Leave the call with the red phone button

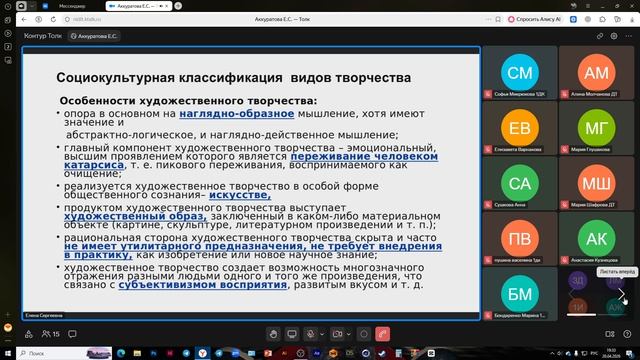pos(382,334)
